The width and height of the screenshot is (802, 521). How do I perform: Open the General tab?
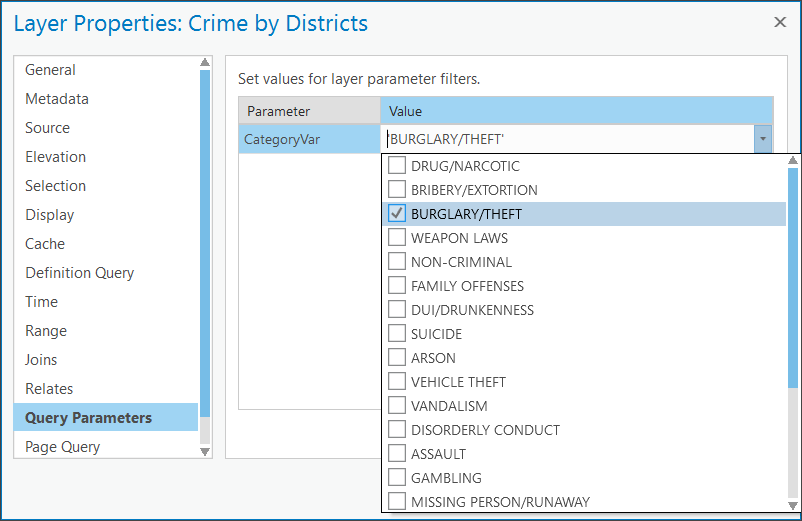[106, 70]
